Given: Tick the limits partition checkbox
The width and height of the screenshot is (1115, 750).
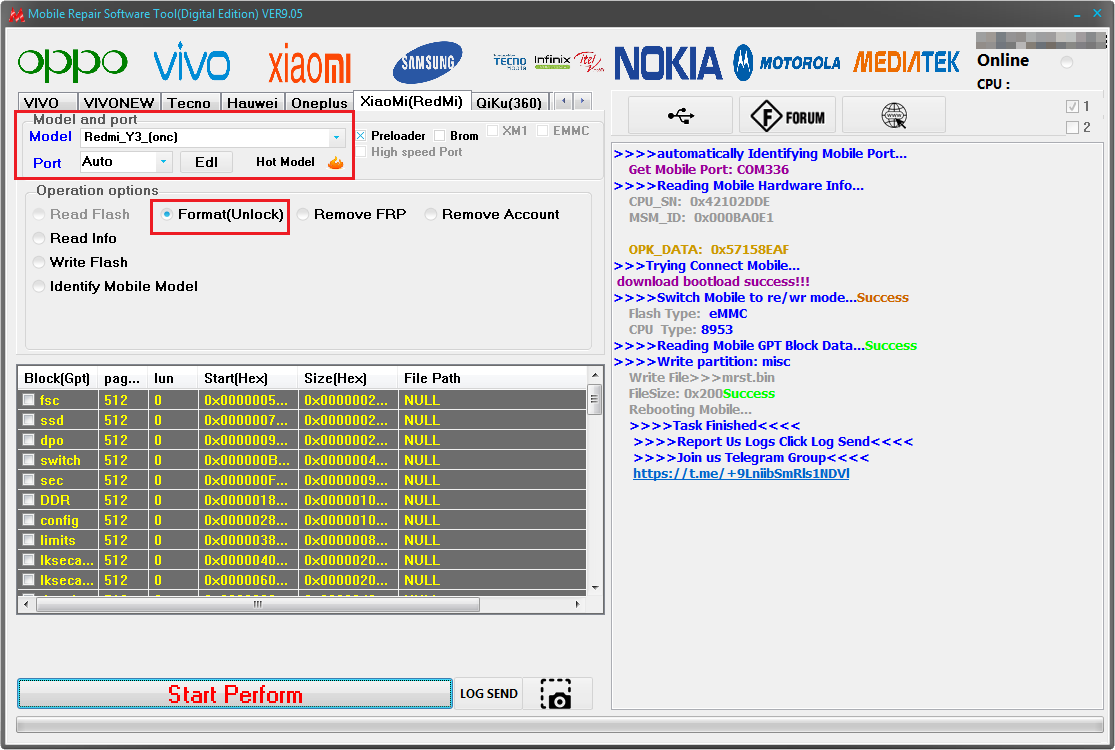Looking at the screenshot, I should pos(28,540).
